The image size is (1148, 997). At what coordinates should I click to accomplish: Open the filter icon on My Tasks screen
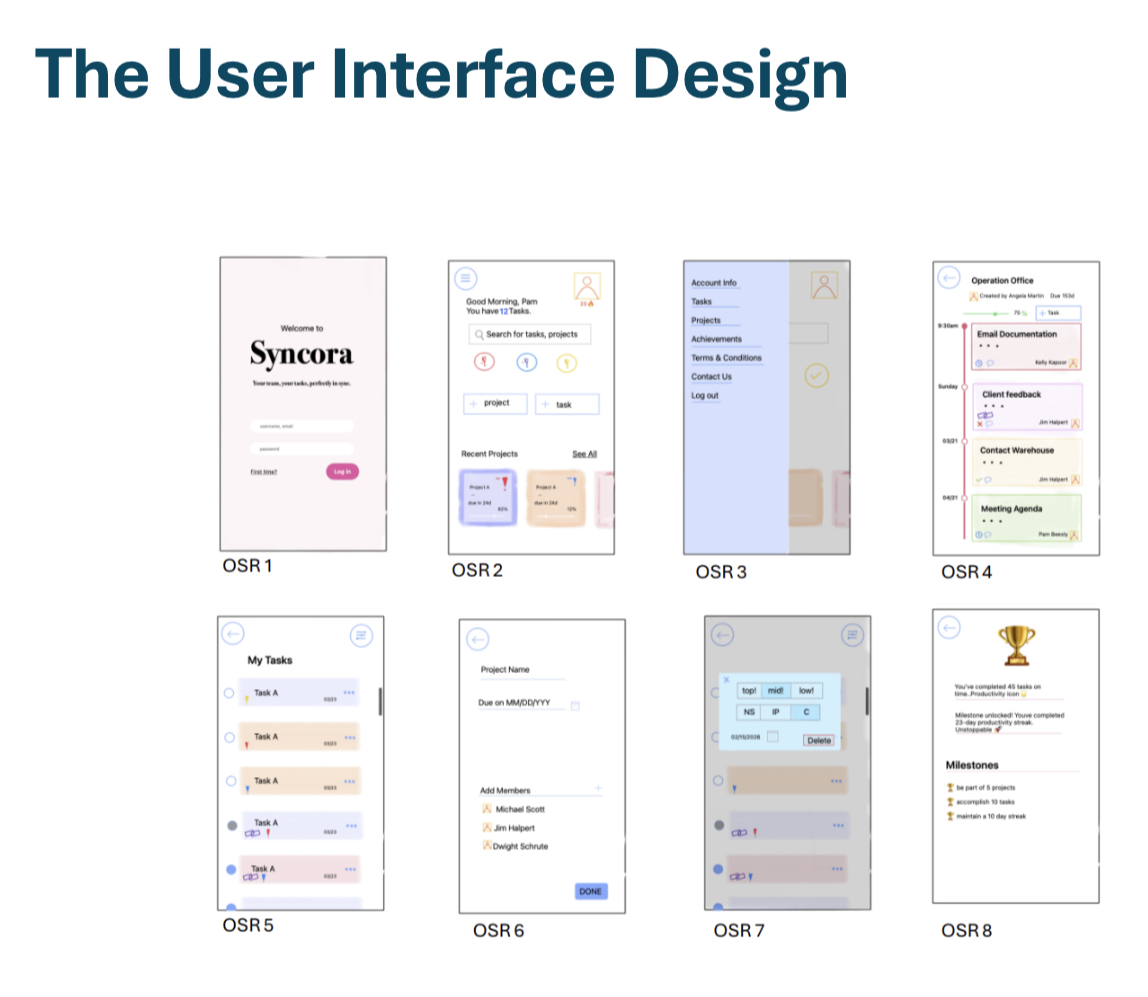pyautogui.click(x=360, y=635)
